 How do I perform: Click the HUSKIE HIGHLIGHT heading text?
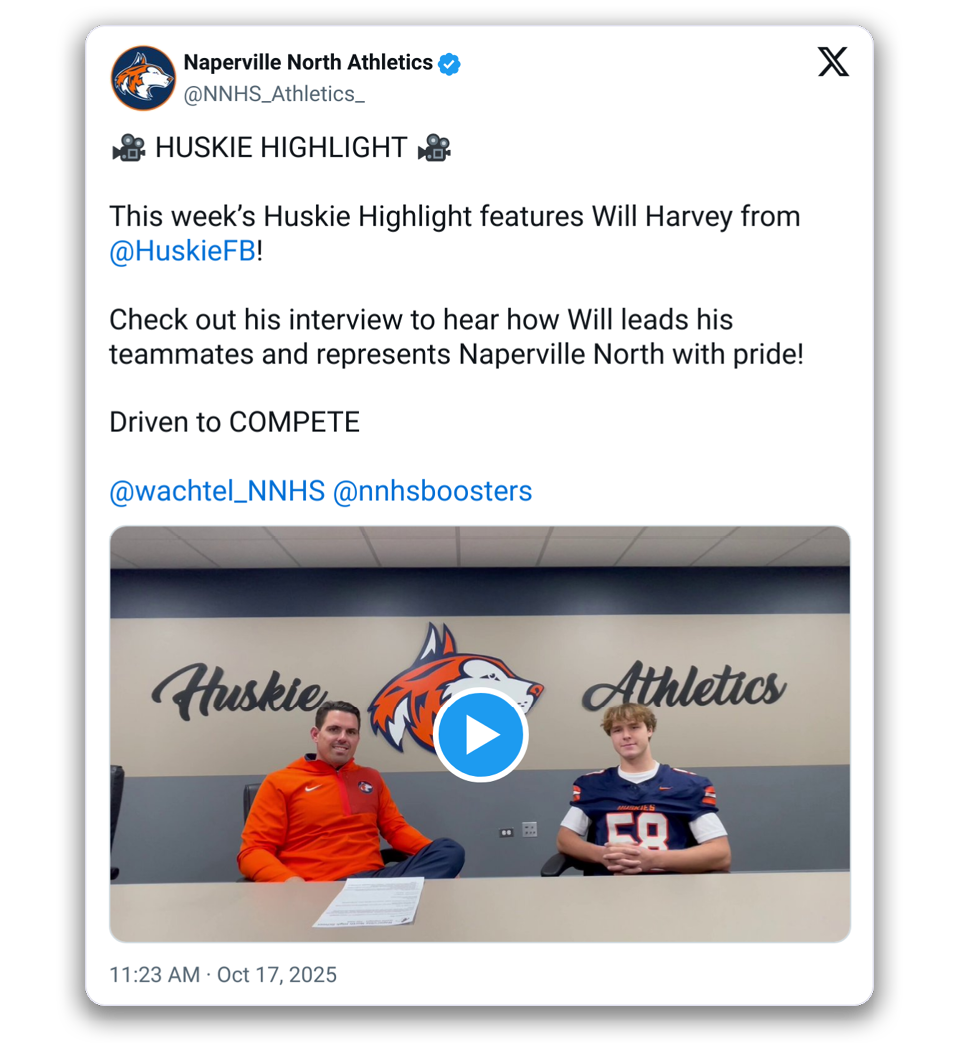[x=281, y=148]
